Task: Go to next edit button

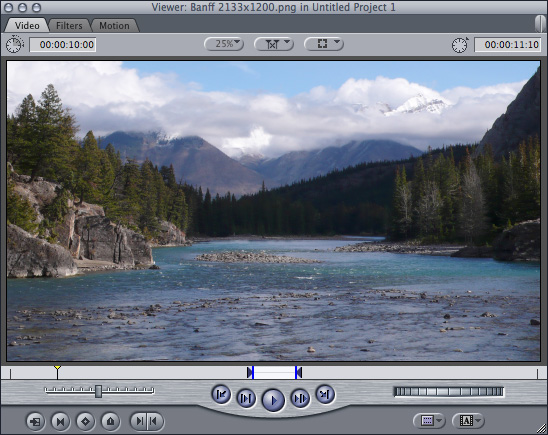Action: (325, 394)
